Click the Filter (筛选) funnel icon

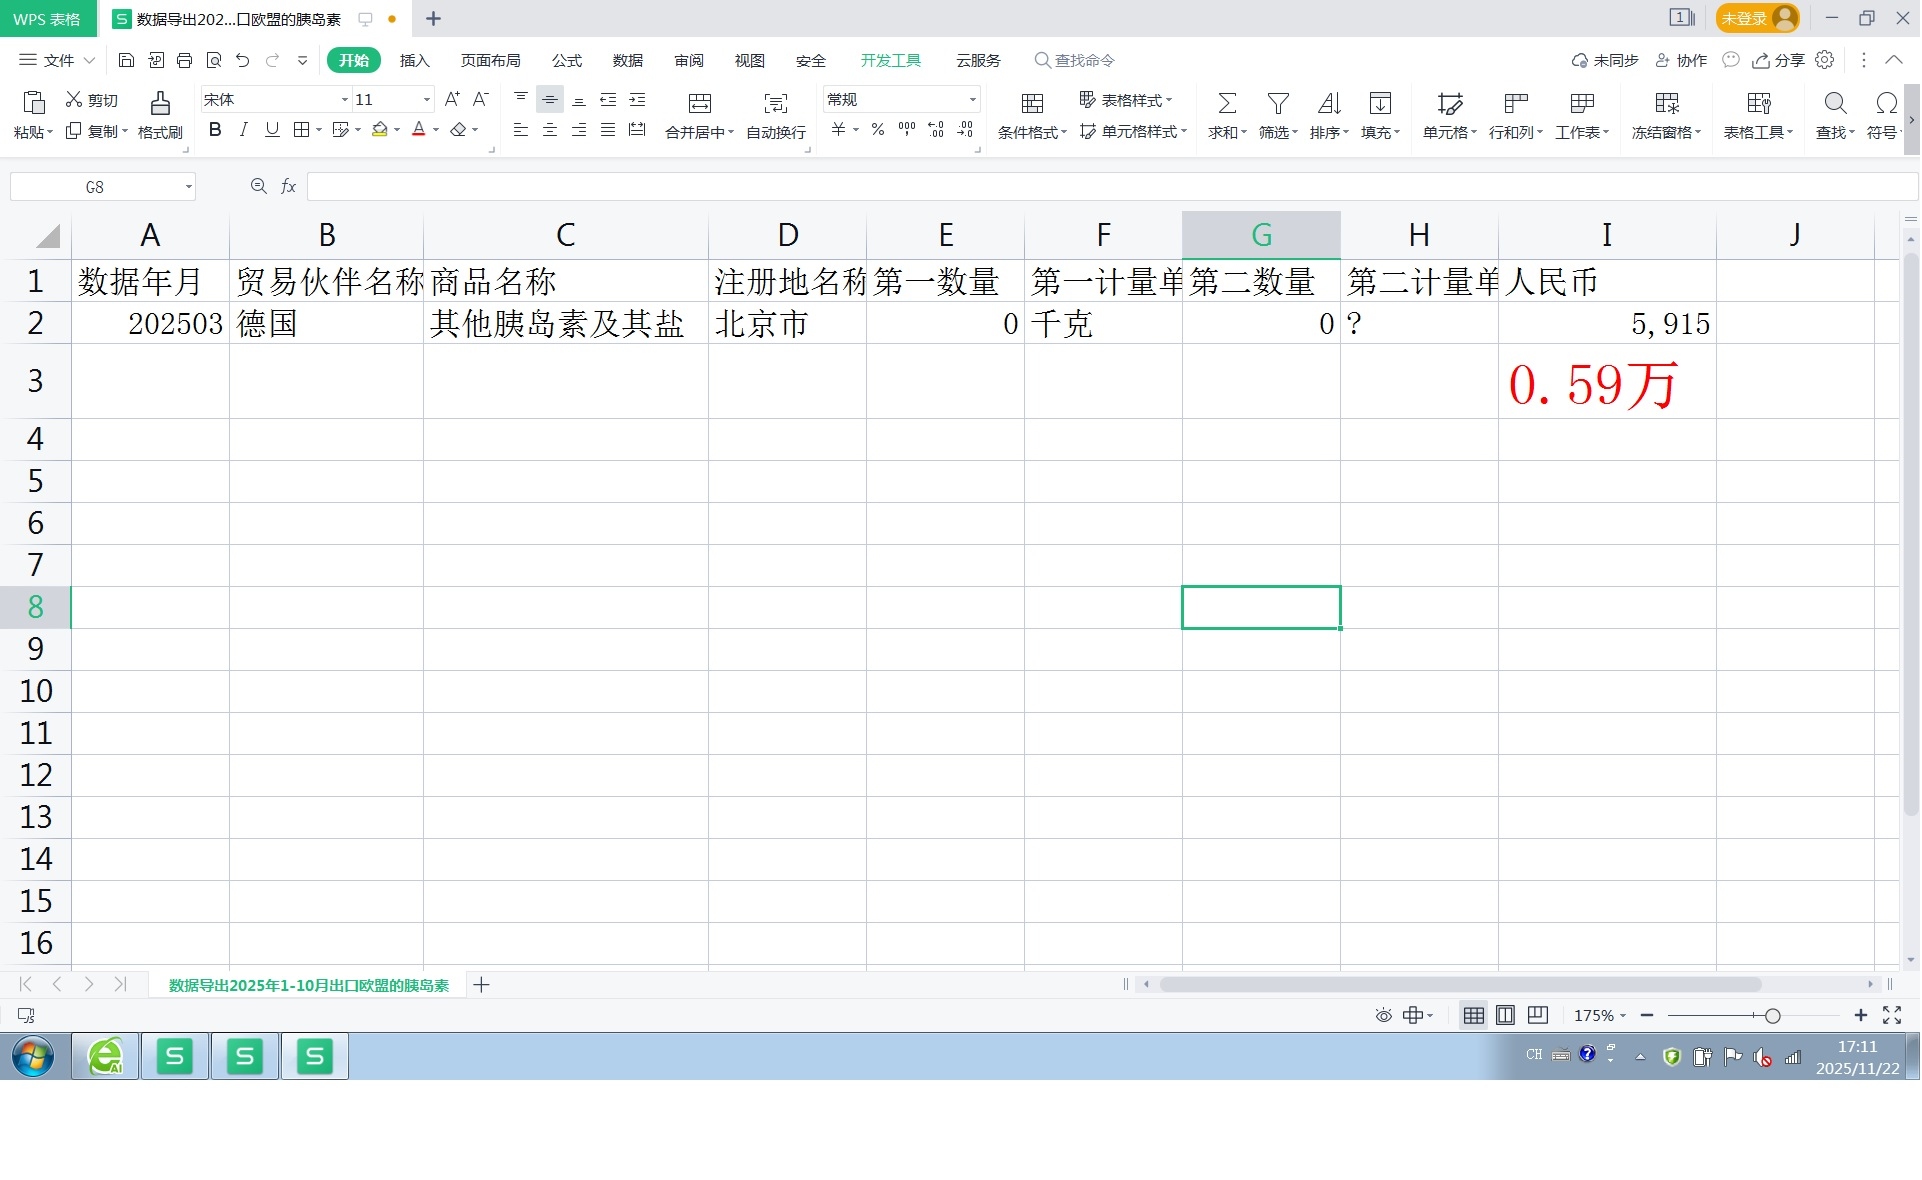tap(1278, 103)
